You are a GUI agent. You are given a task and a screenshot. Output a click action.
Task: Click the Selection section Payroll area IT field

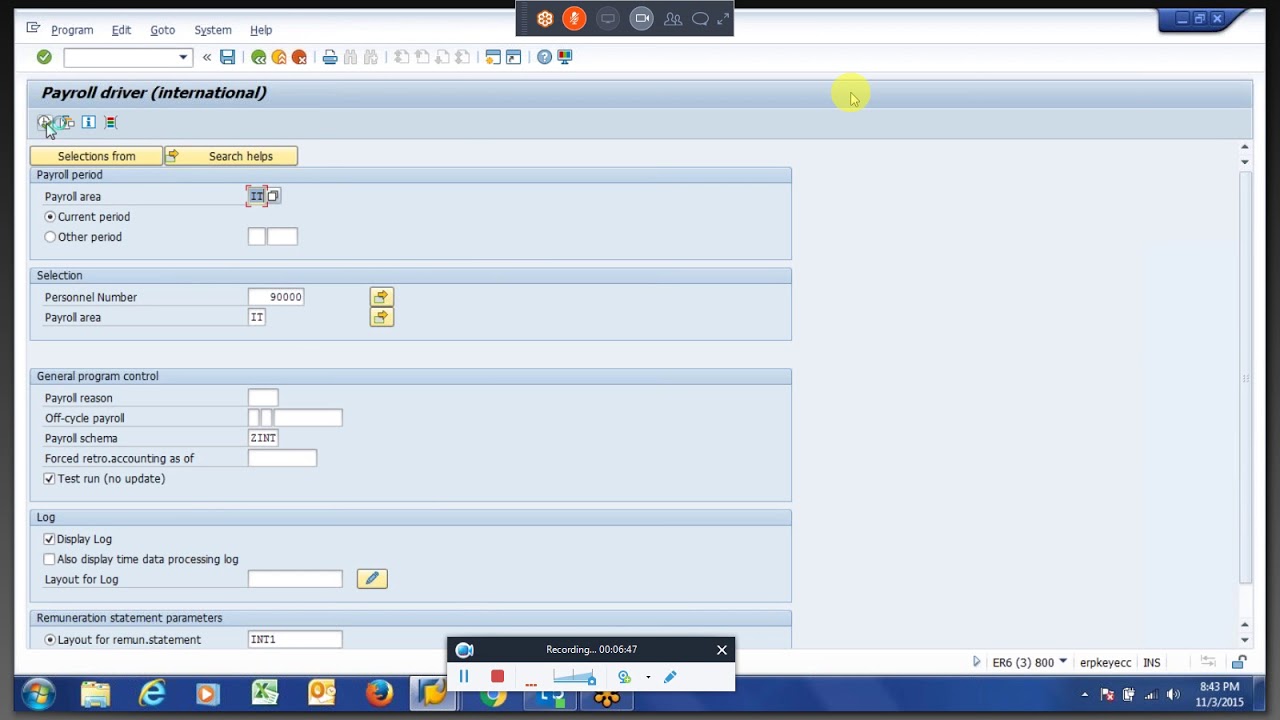pos(257,317)
